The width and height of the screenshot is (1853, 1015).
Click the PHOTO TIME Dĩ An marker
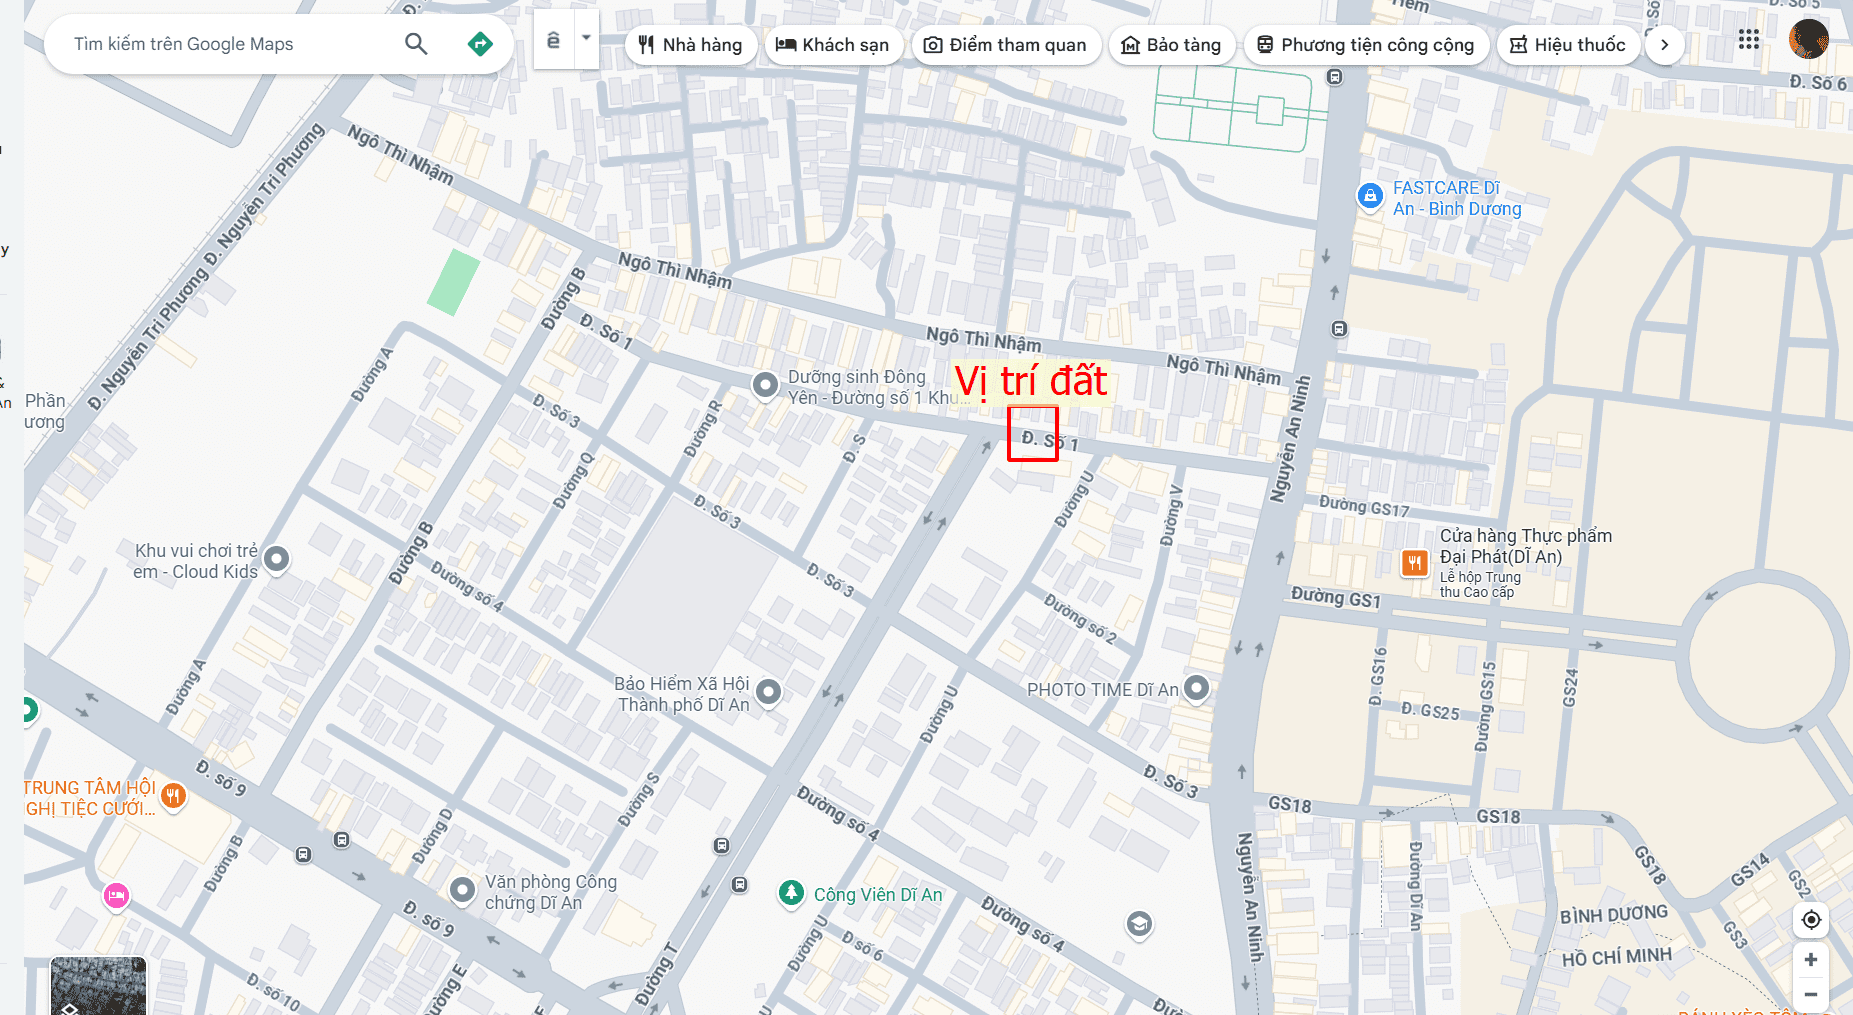(1196, 688)
